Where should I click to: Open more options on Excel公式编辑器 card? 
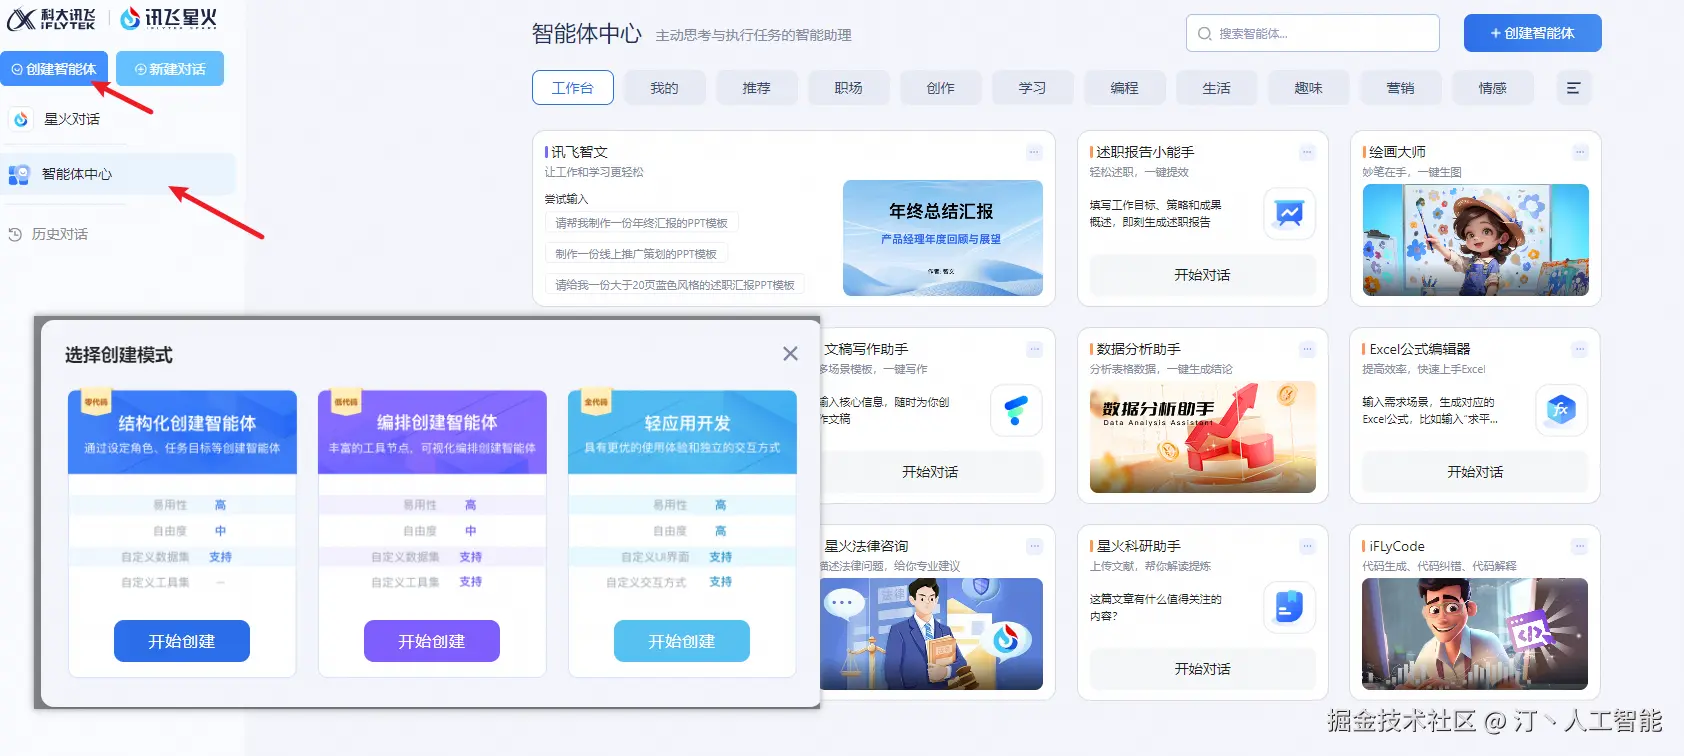[1579, 349]
